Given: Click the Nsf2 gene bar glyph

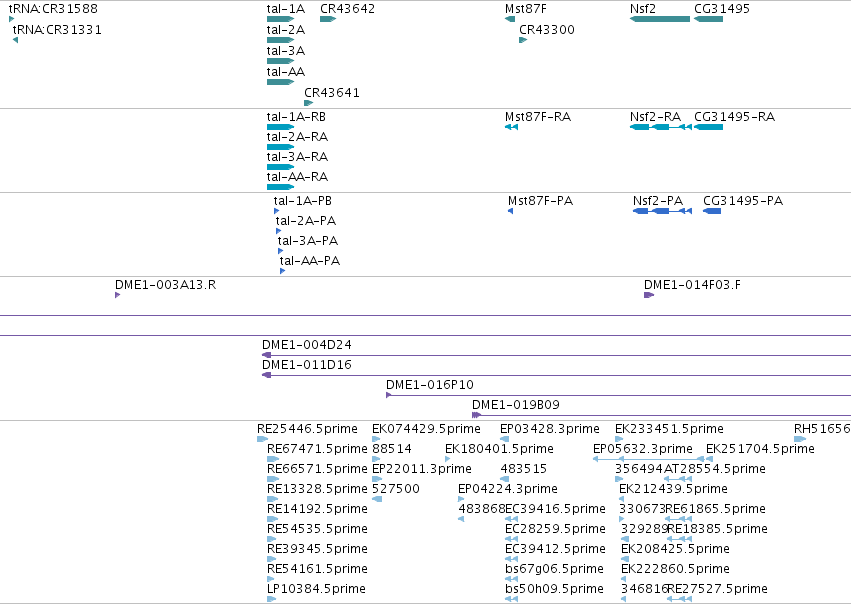Looking at the screenshot, I should click(x=660, y=19).
